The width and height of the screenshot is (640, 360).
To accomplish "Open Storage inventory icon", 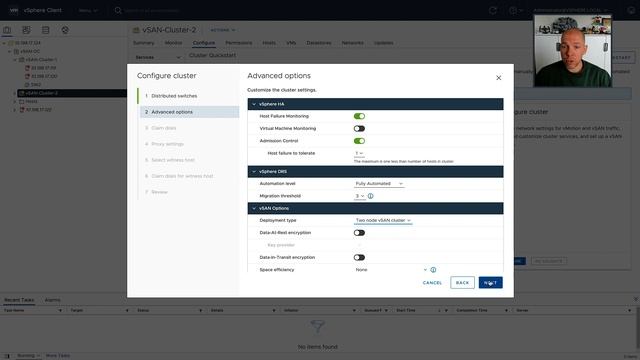I will [45, 30].
